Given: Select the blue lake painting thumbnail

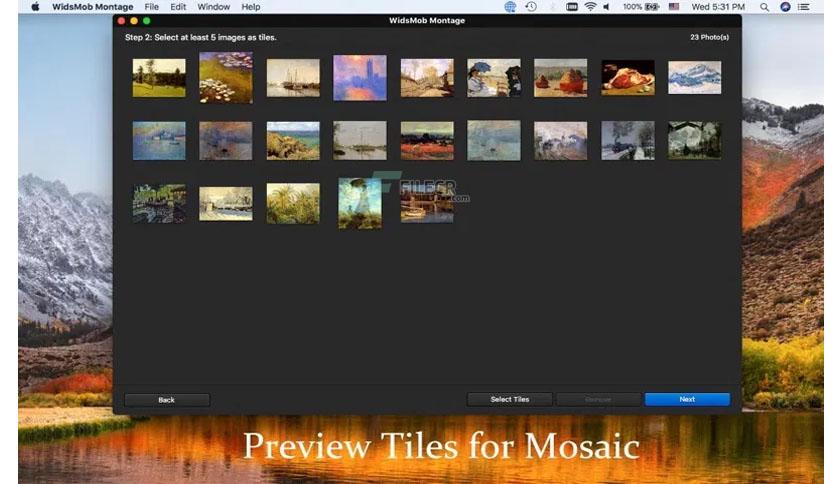Looking at the screenshot, I should [159, 141].
